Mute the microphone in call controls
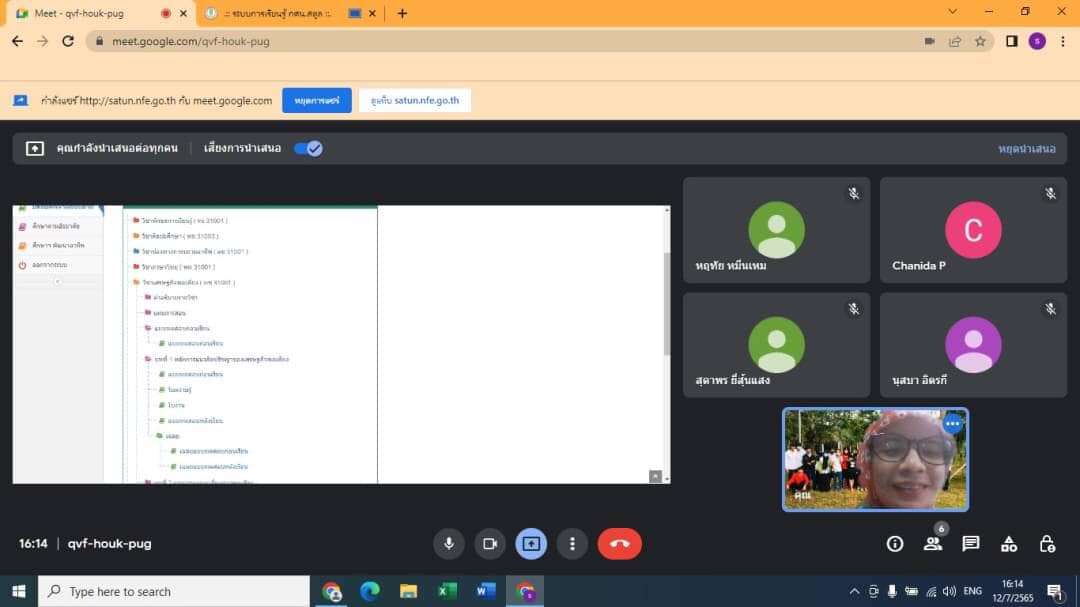This screenshot has width=1080, height=607. (x=449, y=544)
